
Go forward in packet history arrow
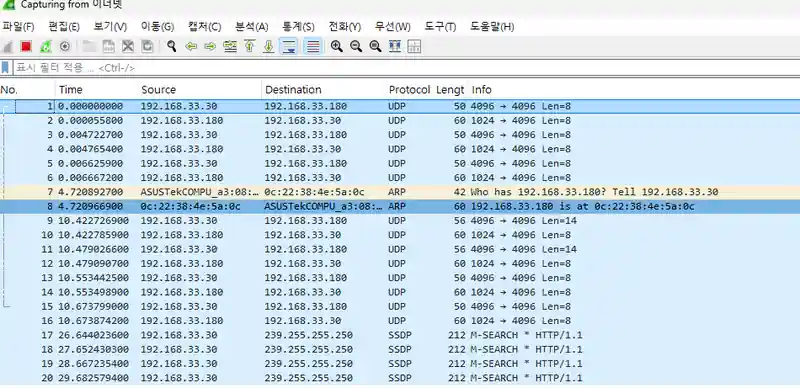[210, 46]
